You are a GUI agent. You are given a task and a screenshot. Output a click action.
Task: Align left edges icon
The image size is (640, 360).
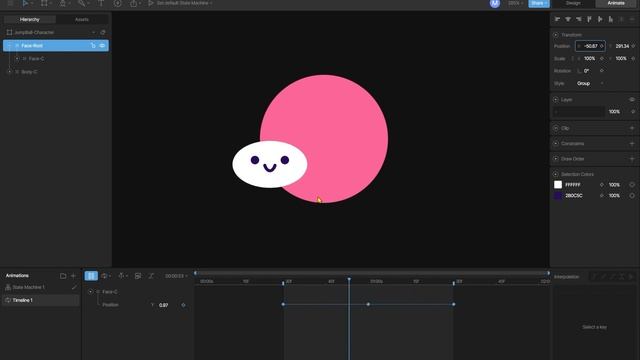coord(557,19)
